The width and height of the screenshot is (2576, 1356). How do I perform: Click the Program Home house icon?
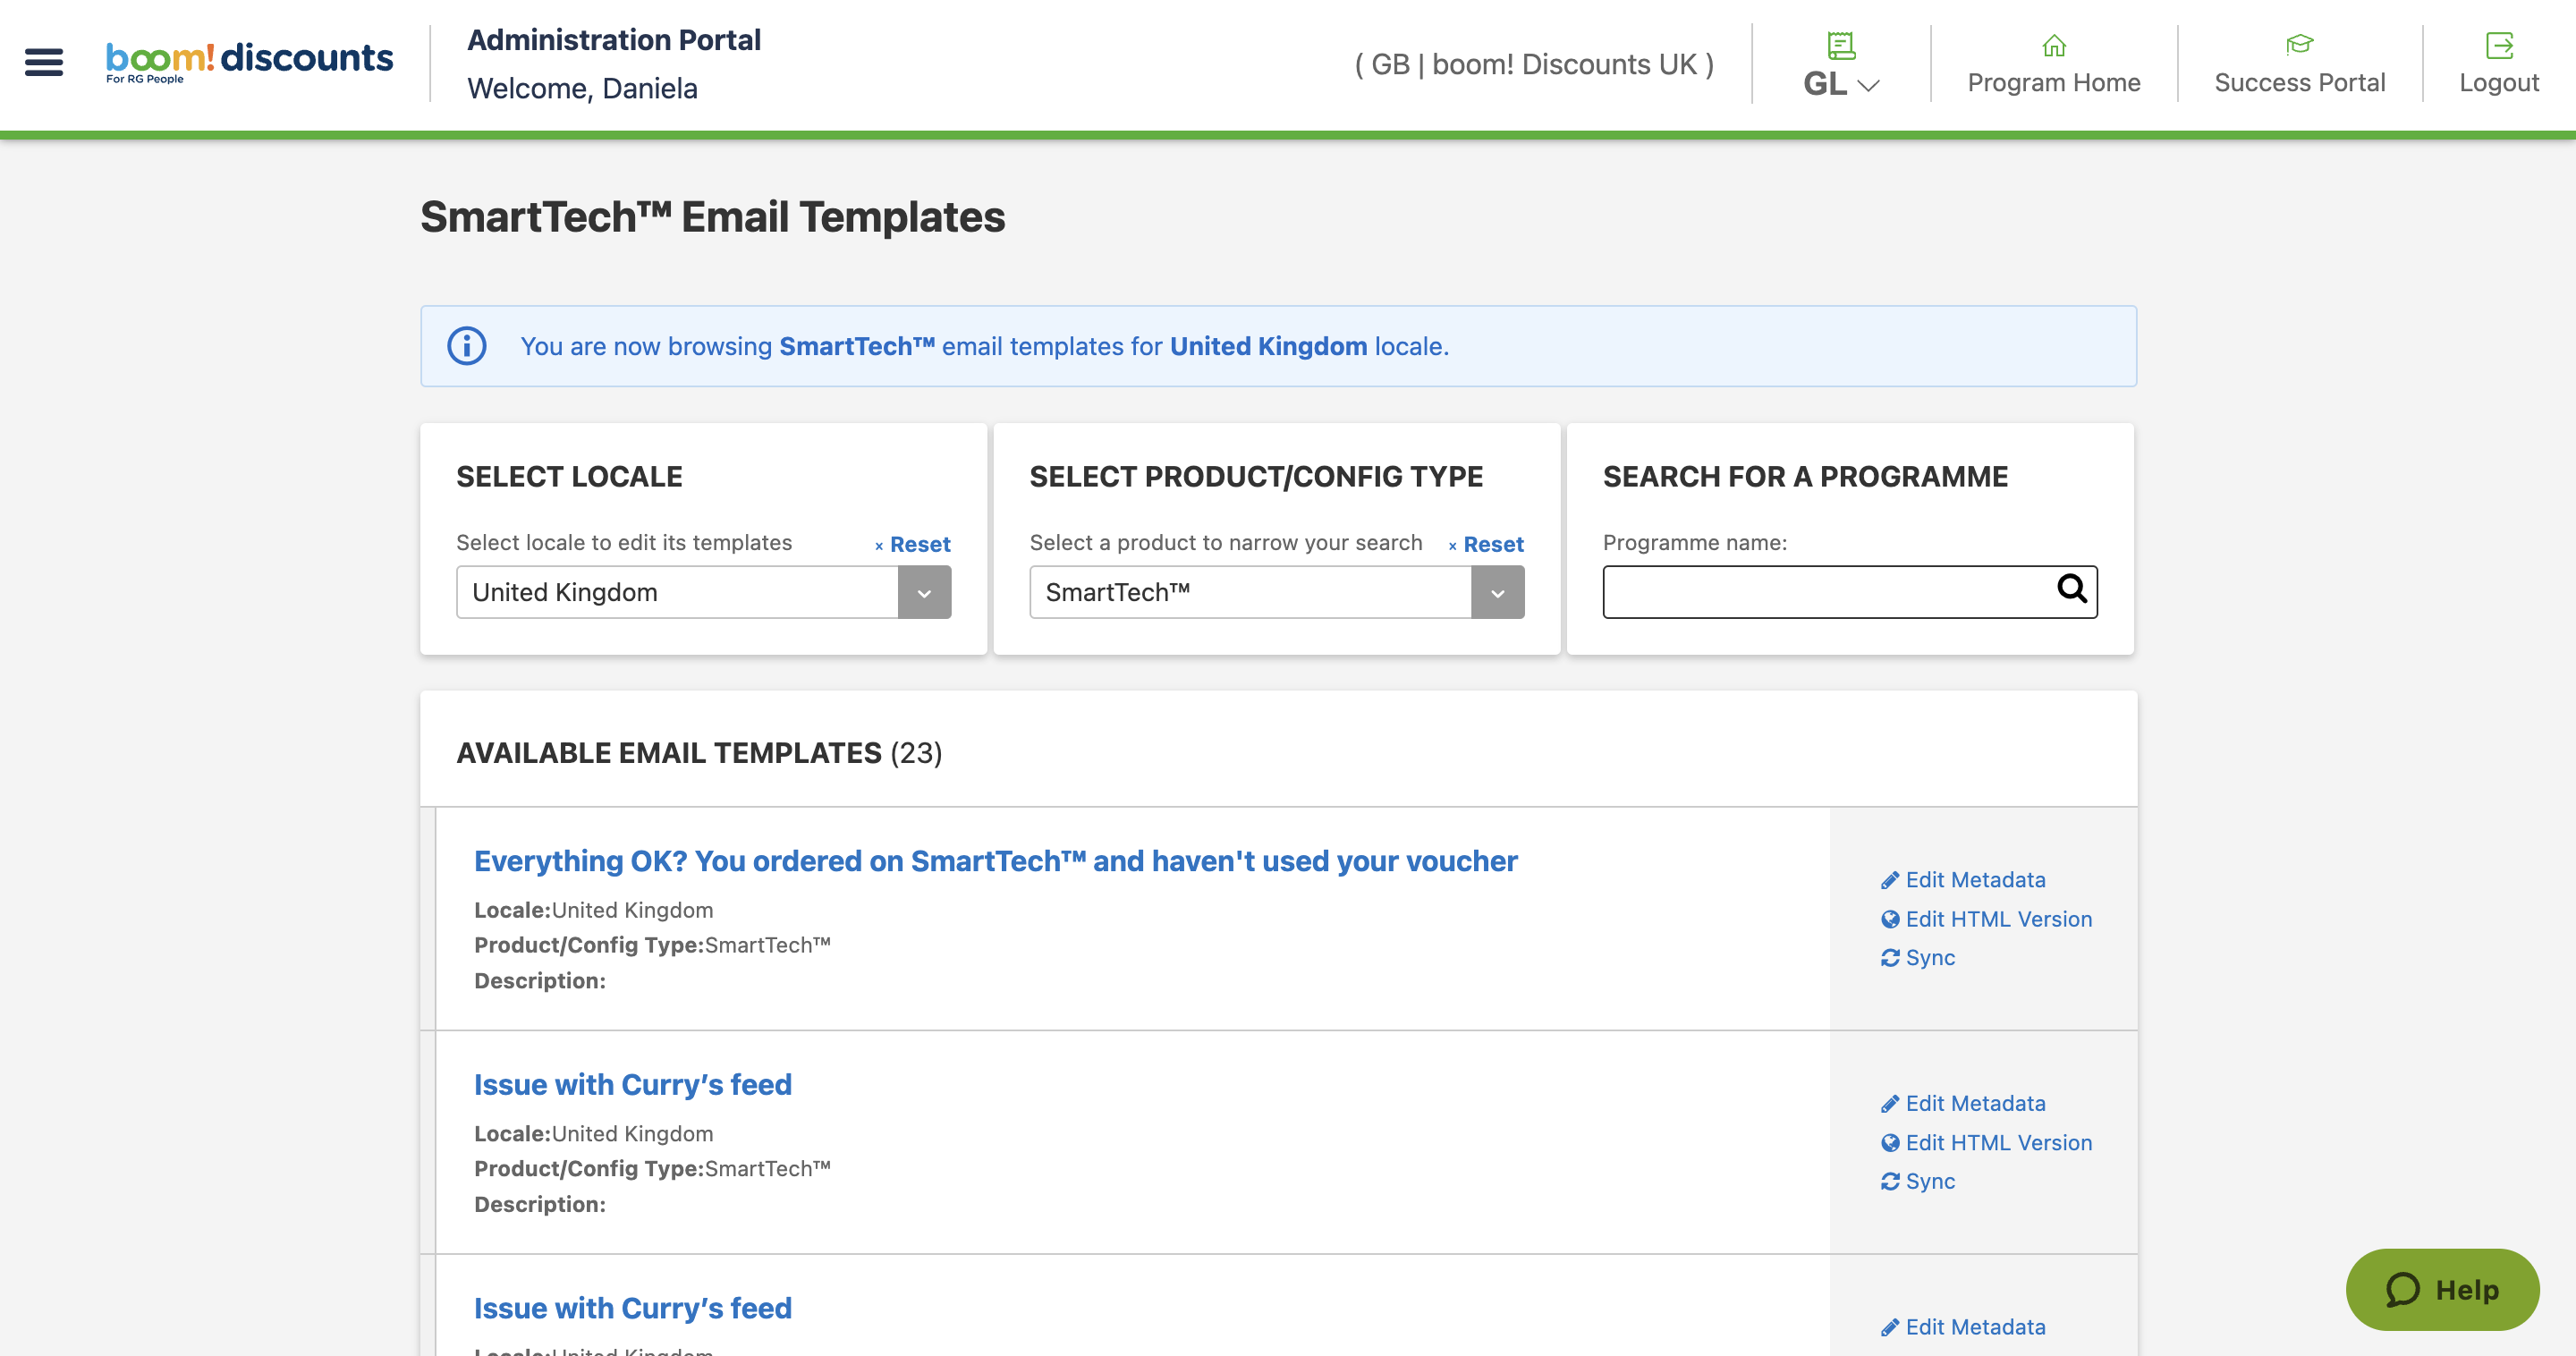(x=2054, y=45)
